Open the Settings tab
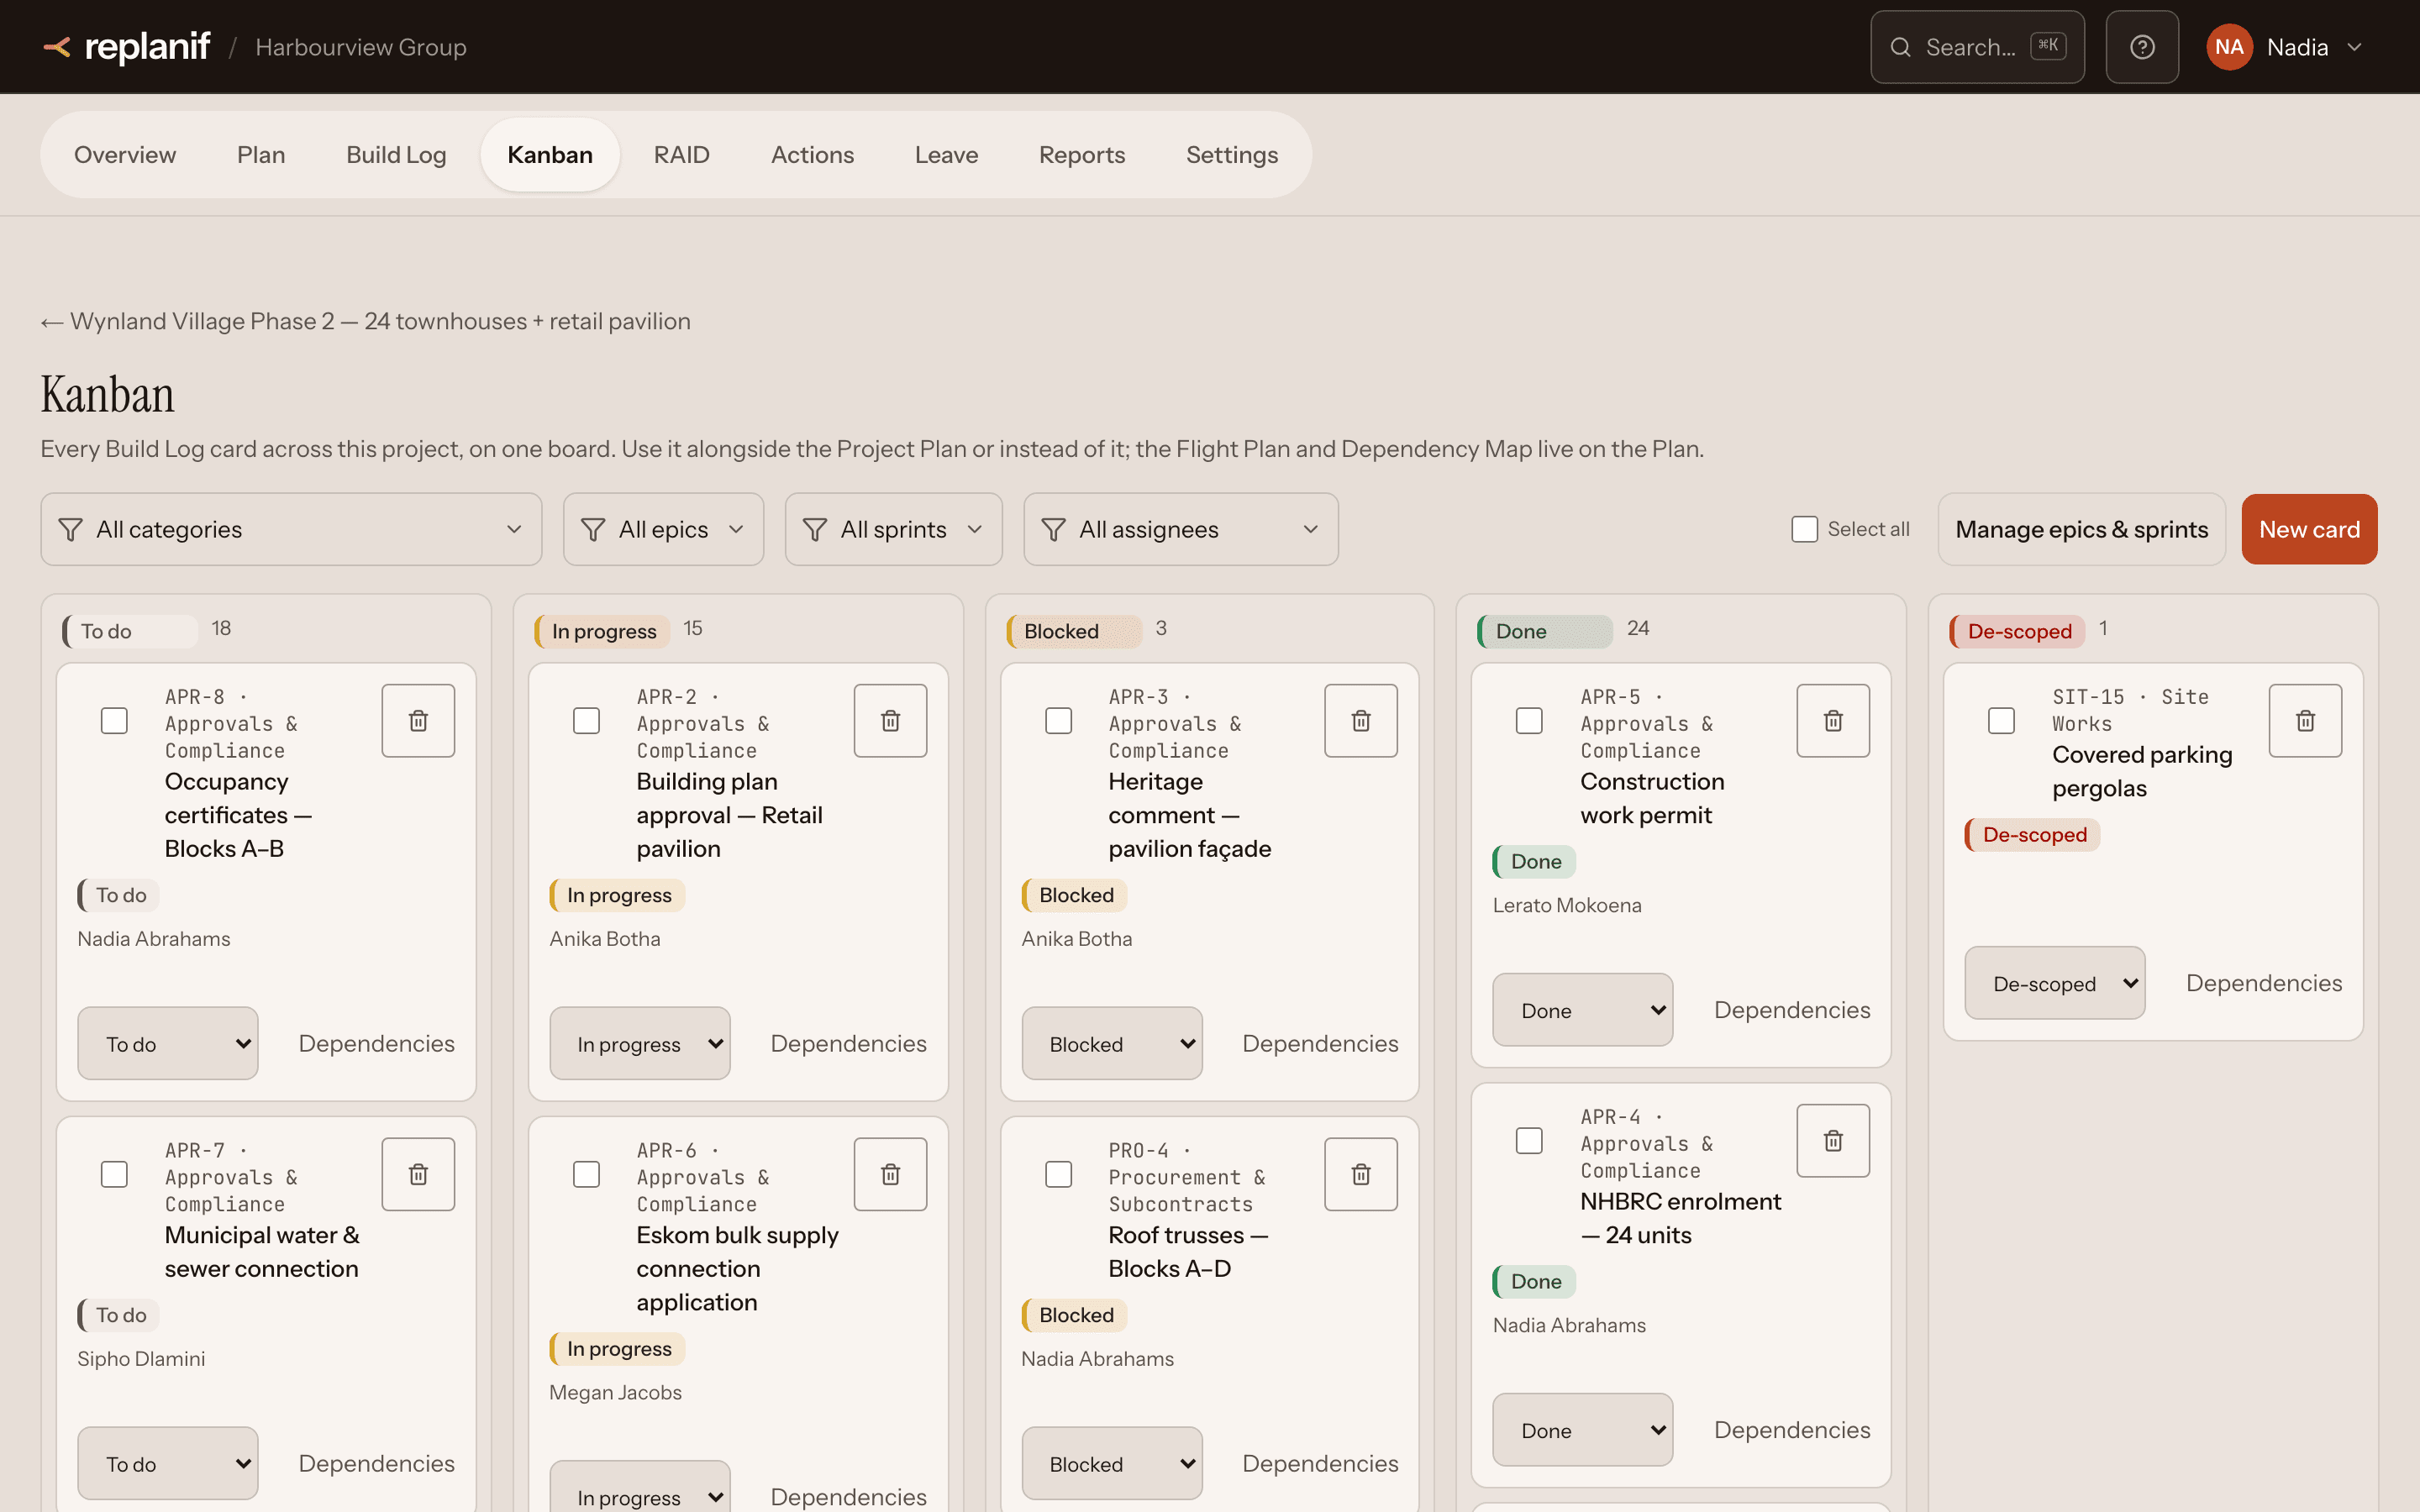This screenshot has height=1512, width=2420. pos(1232,155)
